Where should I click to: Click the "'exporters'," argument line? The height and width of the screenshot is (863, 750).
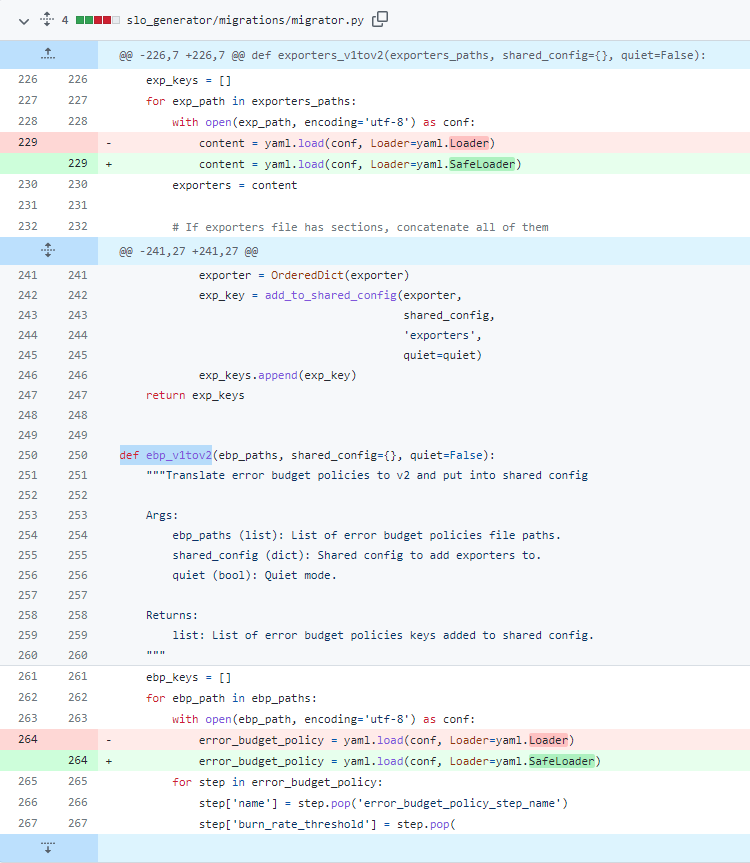point(442,335)
